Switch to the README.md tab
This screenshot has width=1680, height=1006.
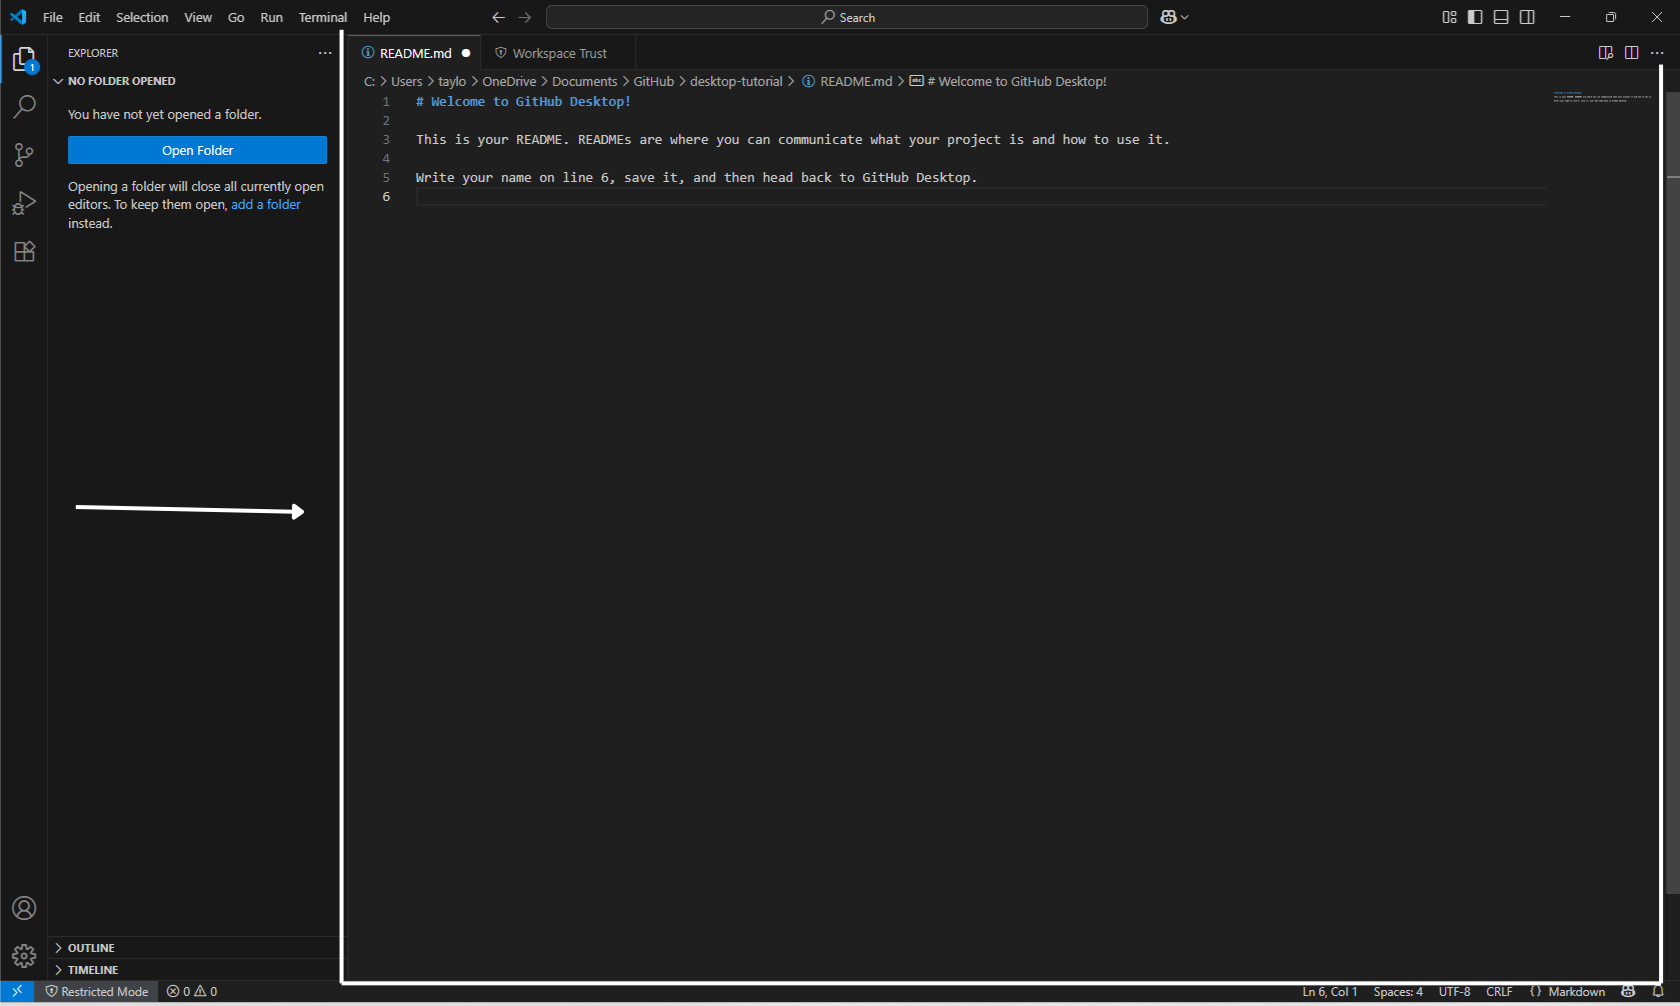[415, 53]
